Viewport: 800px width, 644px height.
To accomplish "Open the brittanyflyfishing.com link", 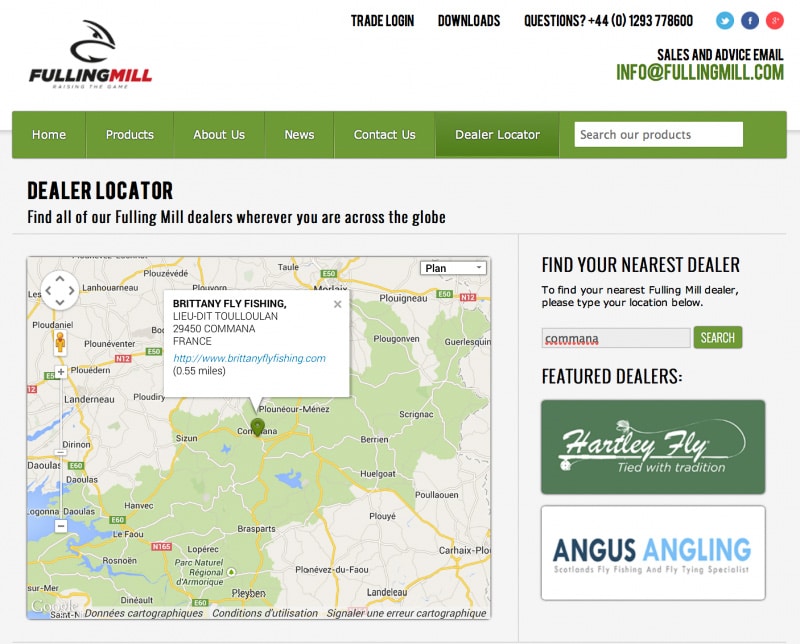I will coord(249,358).
